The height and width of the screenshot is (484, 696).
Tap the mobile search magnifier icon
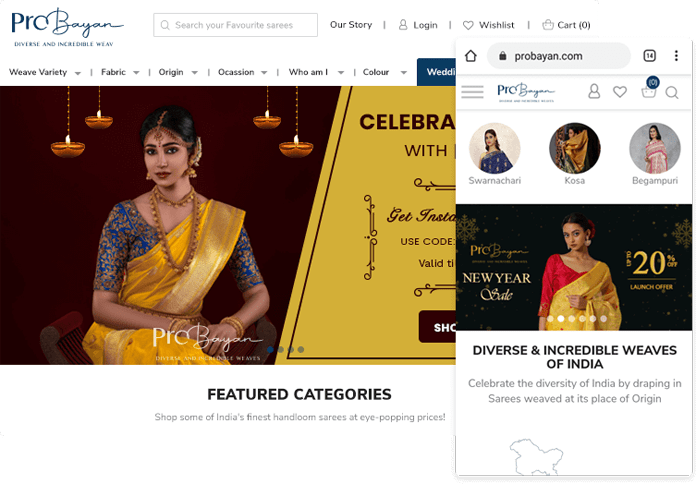pyautogui.click(x=672, y=92)
